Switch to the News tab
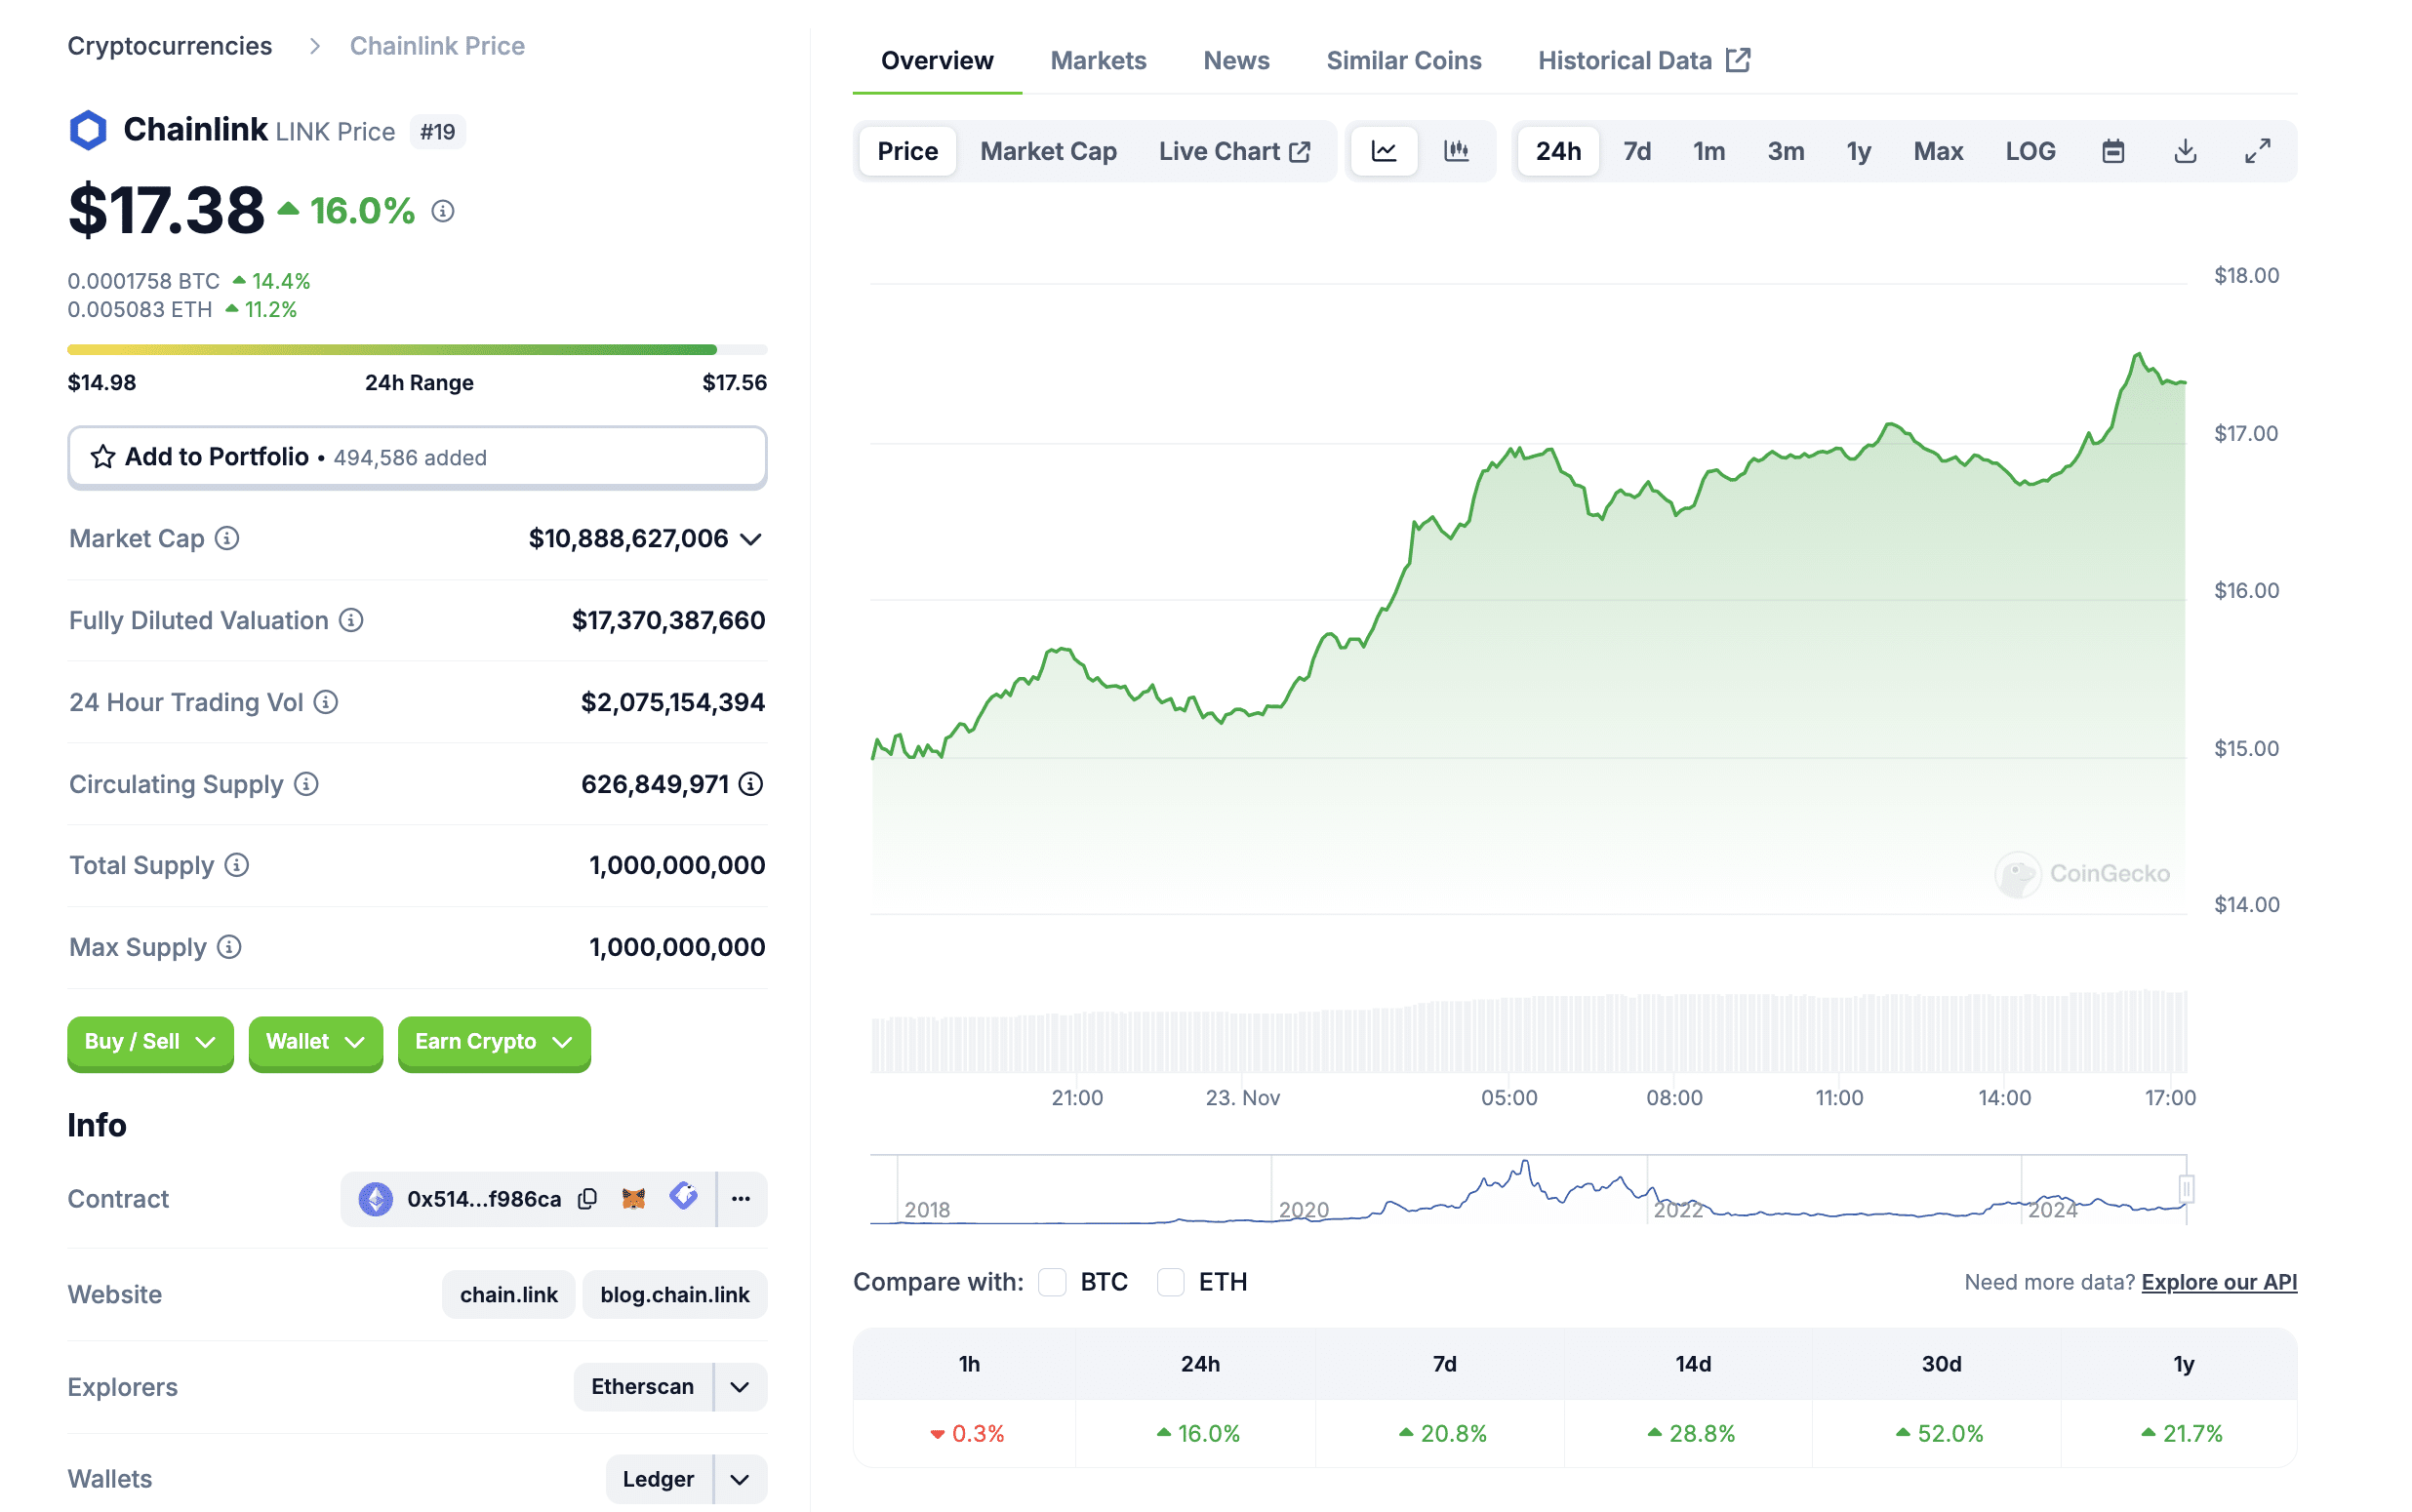Image resolution: width=2412 pixels, height=1512 pixels. (1236, 60)
